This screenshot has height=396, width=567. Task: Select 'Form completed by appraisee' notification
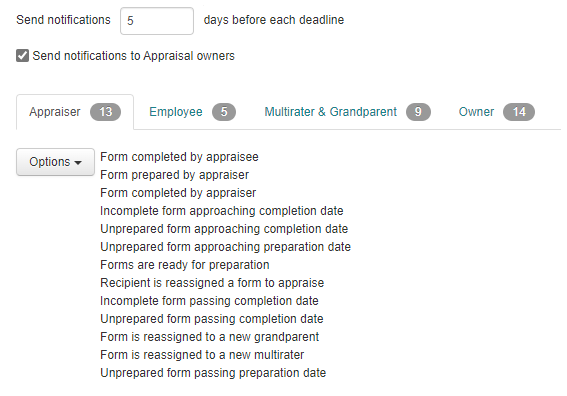[179, 157]
